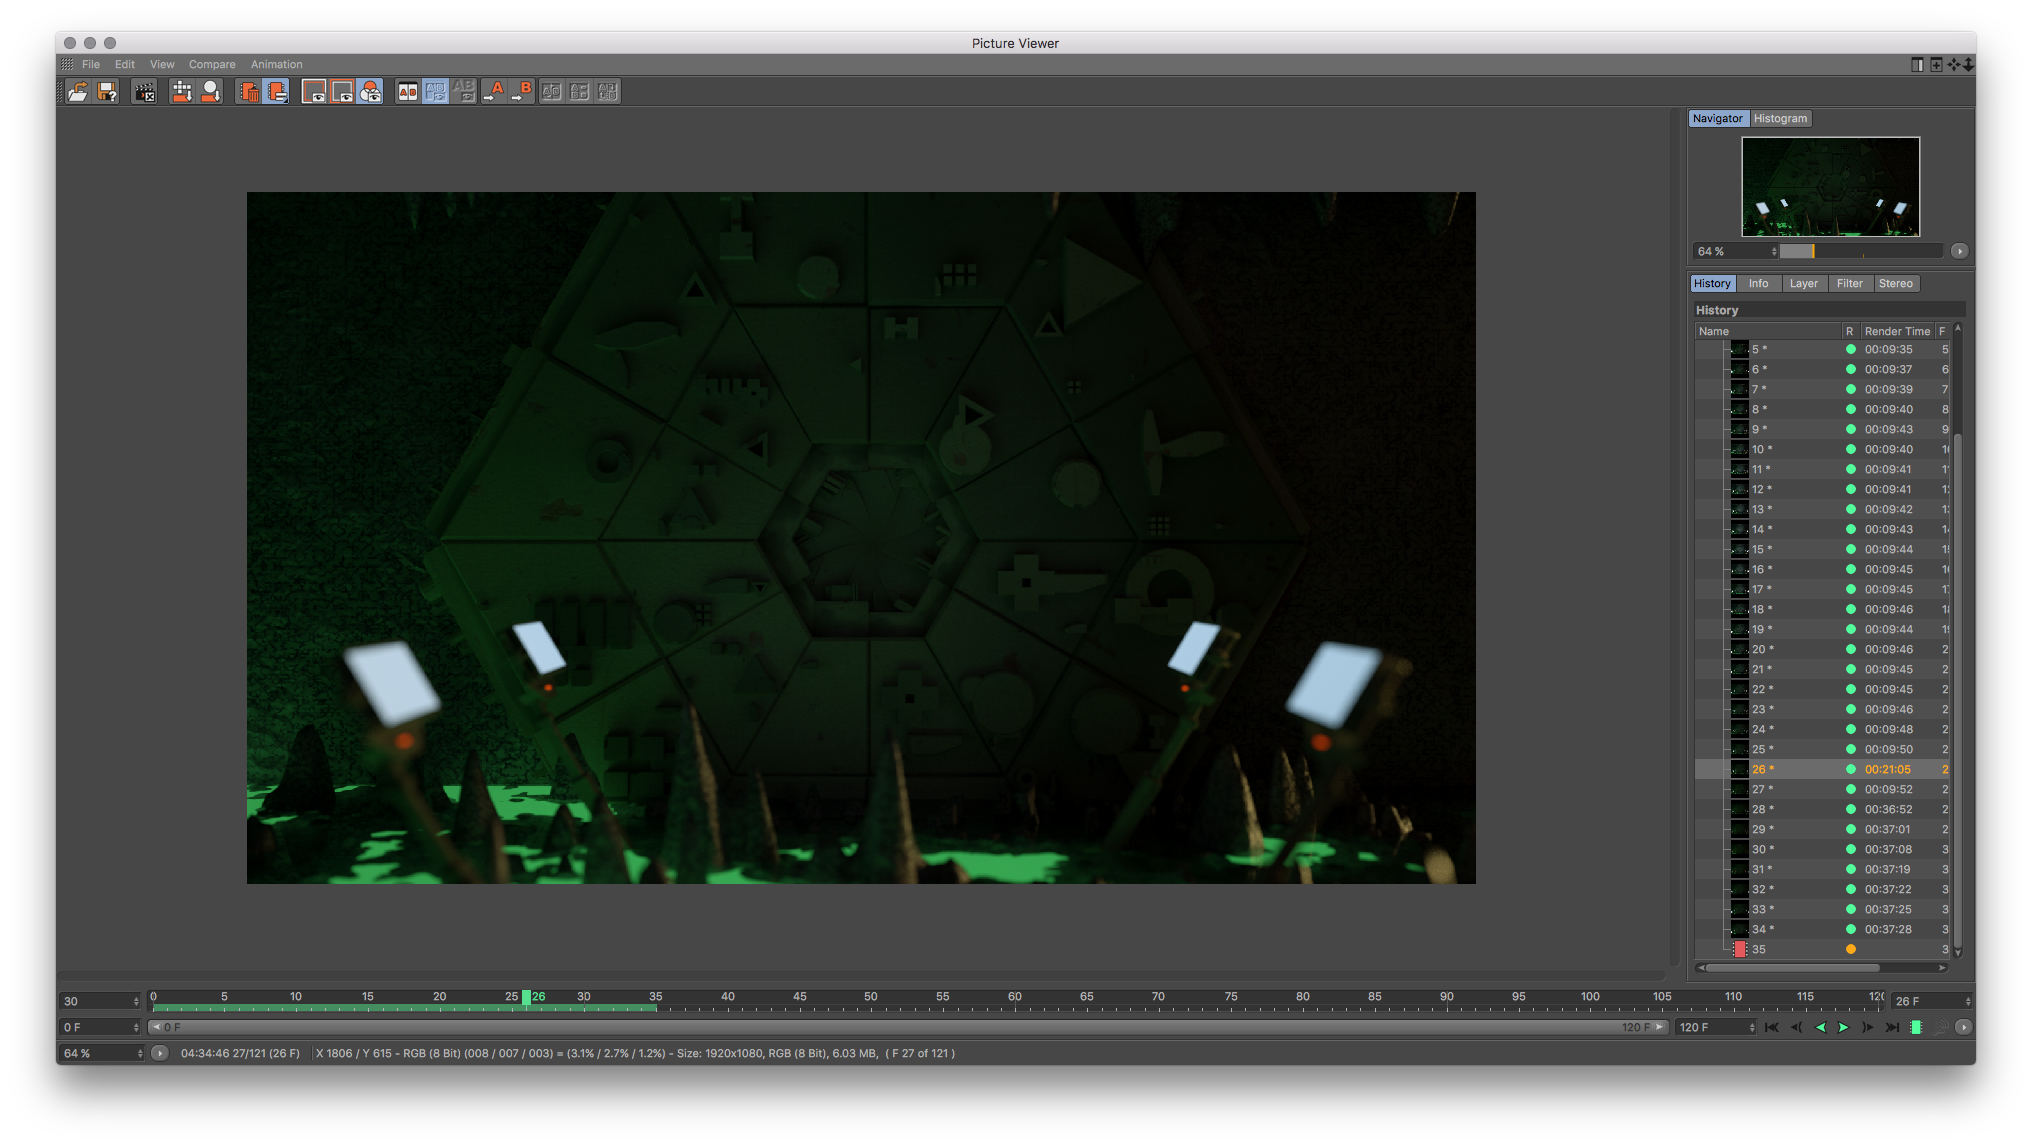Viewport: 2032px width, 1145px height.
Task: Open the Compare menu
Action: (212, 64)
